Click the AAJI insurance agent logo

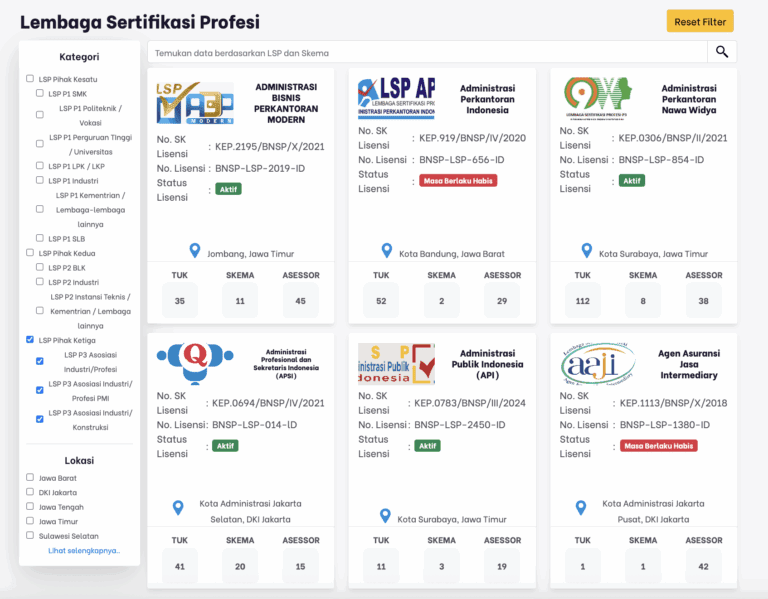tap(597, 363)
